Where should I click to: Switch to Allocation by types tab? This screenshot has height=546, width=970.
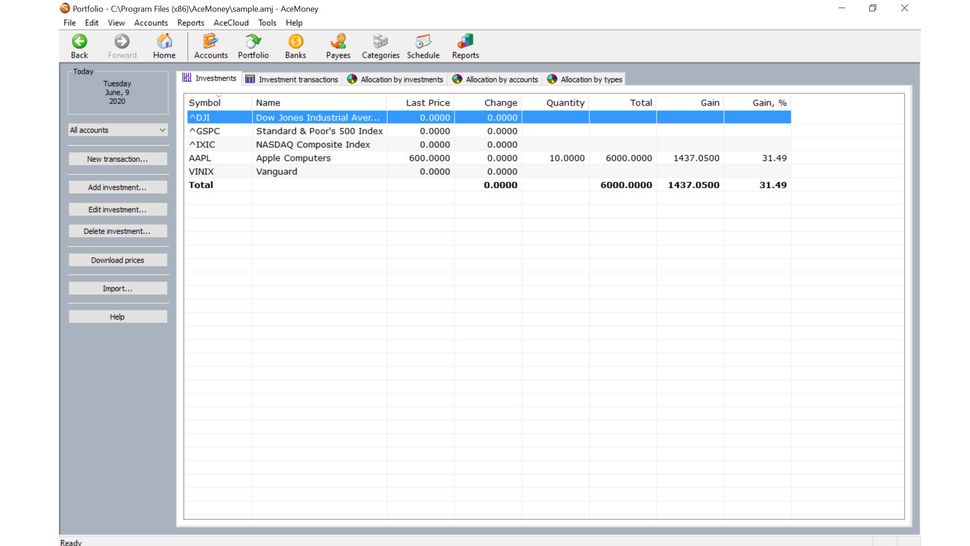click(x=585, y=79)
